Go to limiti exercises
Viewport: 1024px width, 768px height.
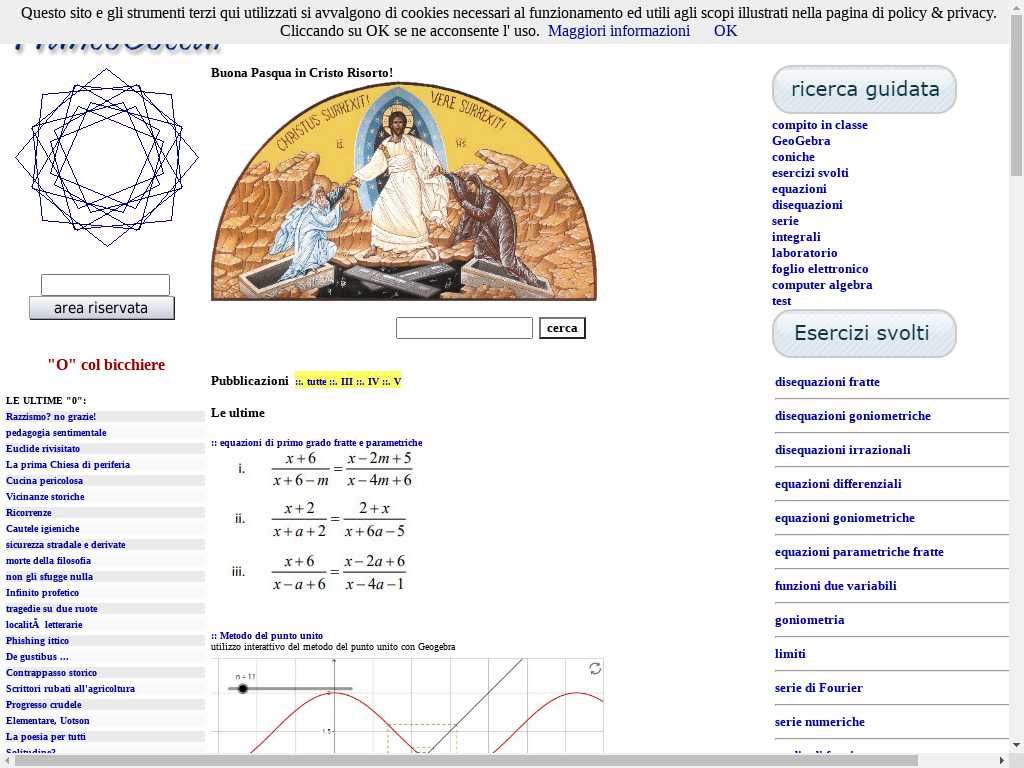pyautogui.click(x=790, y=654)
